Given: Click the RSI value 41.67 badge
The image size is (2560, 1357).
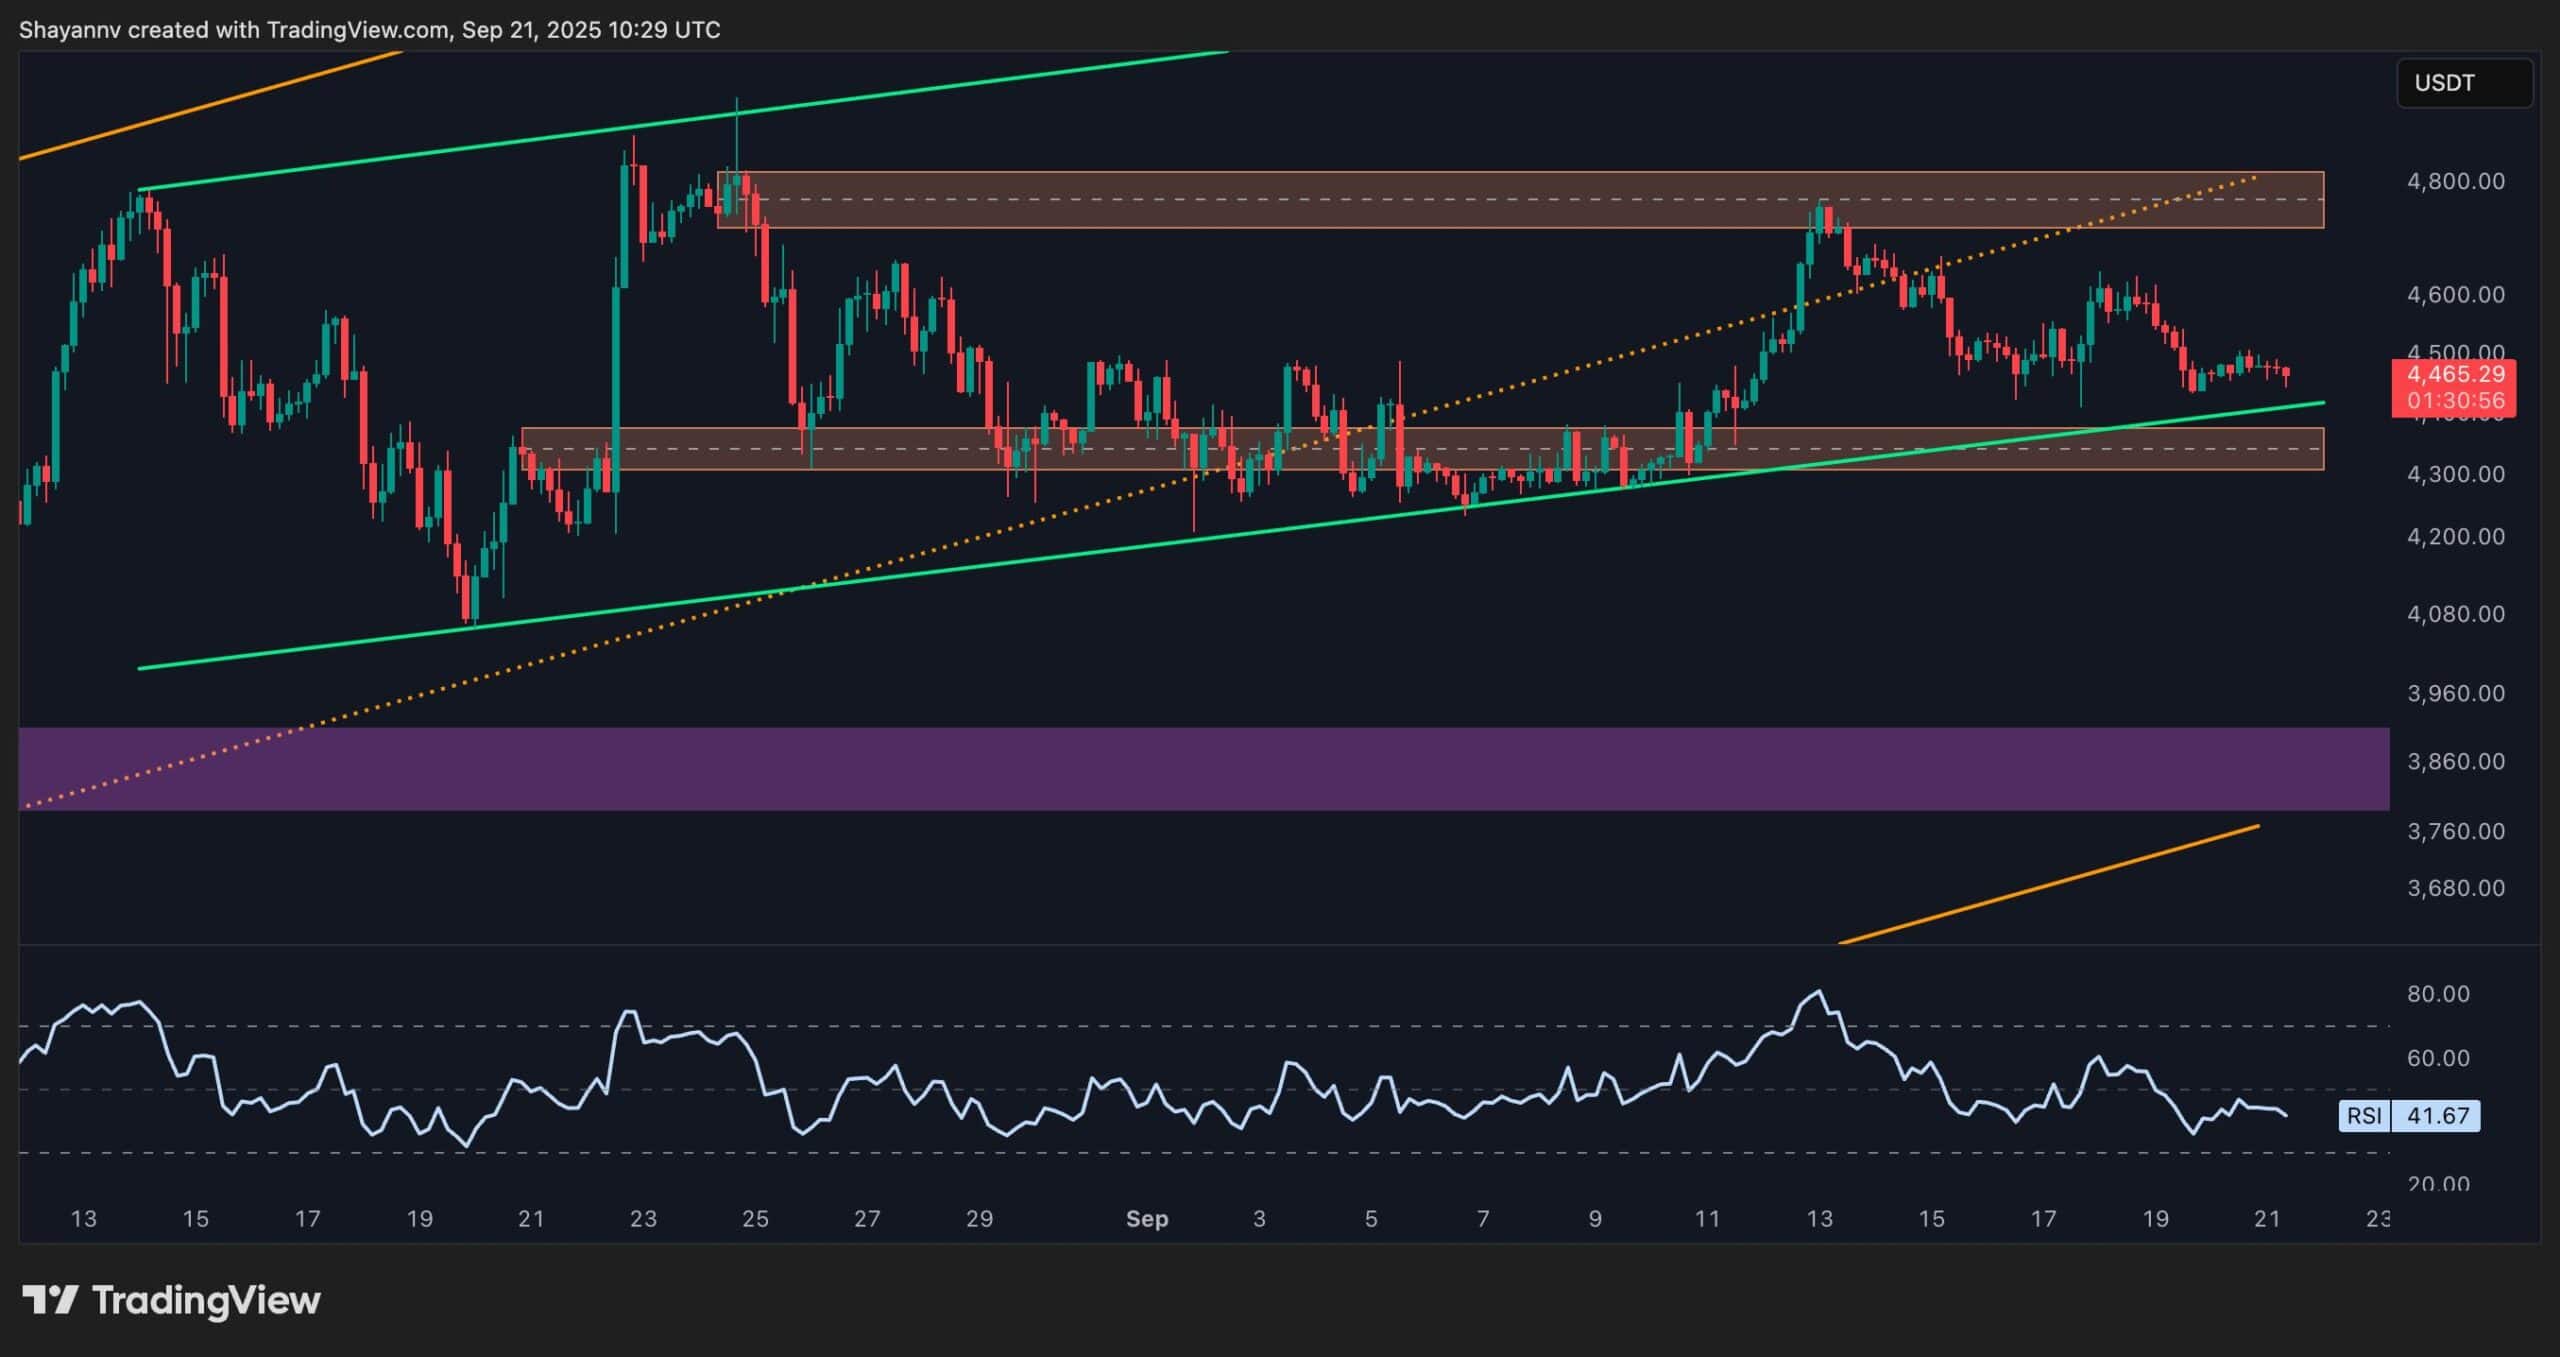Looking at the screenshot, I should (2437, 1115).
